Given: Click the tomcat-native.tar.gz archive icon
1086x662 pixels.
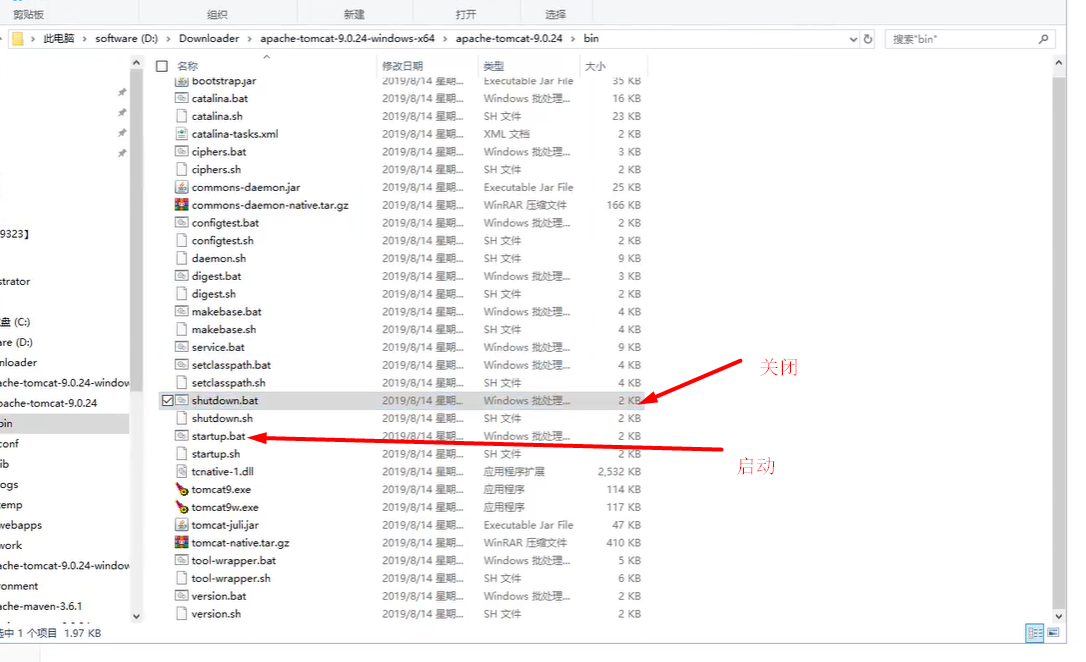Looking at the screenshot, I should point(181,543).
